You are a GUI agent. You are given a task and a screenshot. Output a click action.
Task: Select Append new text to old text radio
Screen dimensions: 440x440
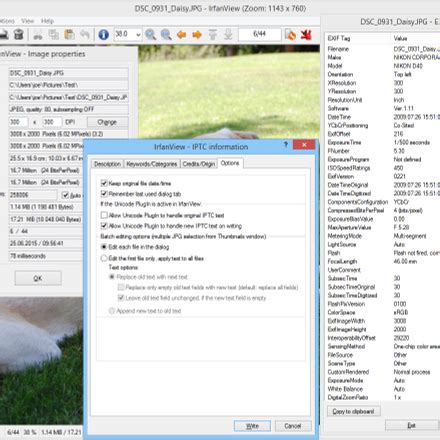click(112, 311)
